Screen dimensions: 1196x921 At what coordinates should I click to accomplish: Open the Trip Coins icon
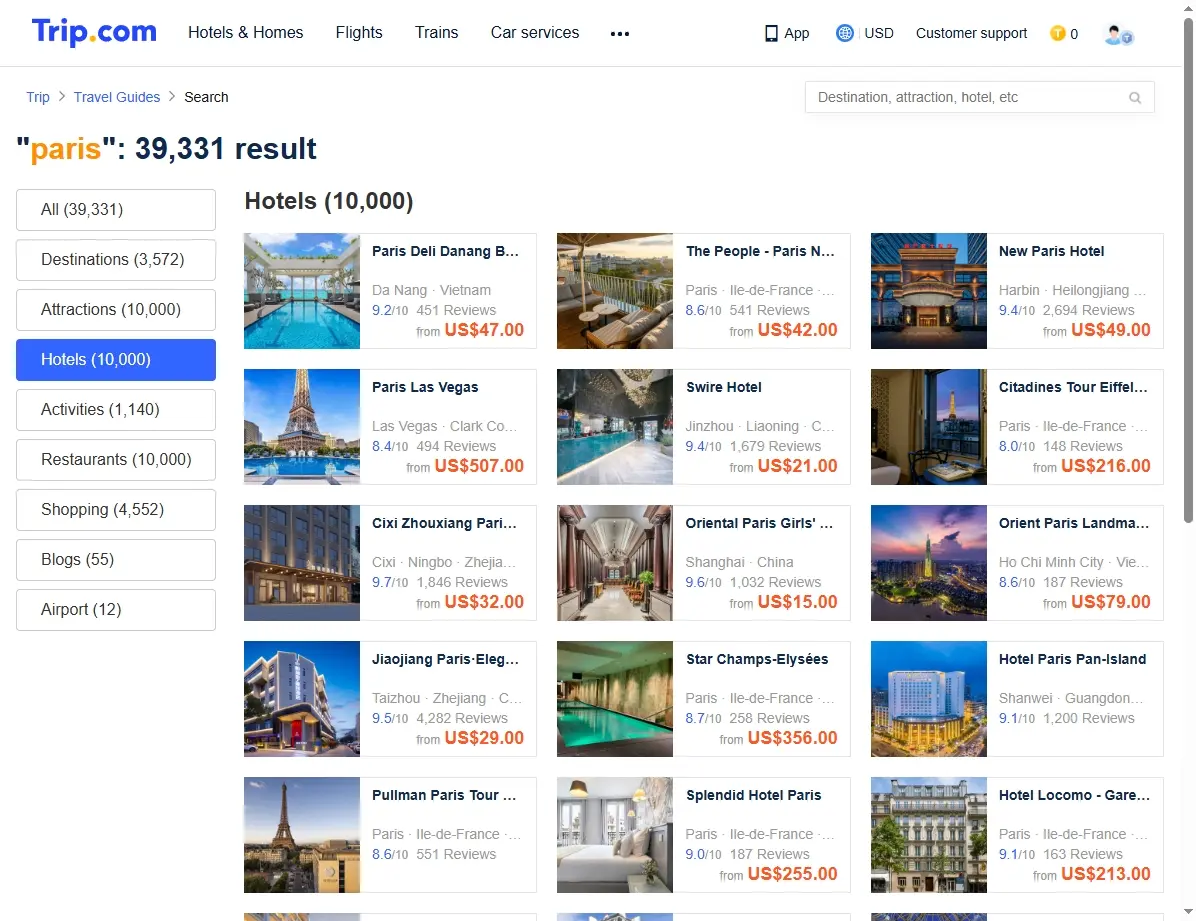[x=1057, y=33]
